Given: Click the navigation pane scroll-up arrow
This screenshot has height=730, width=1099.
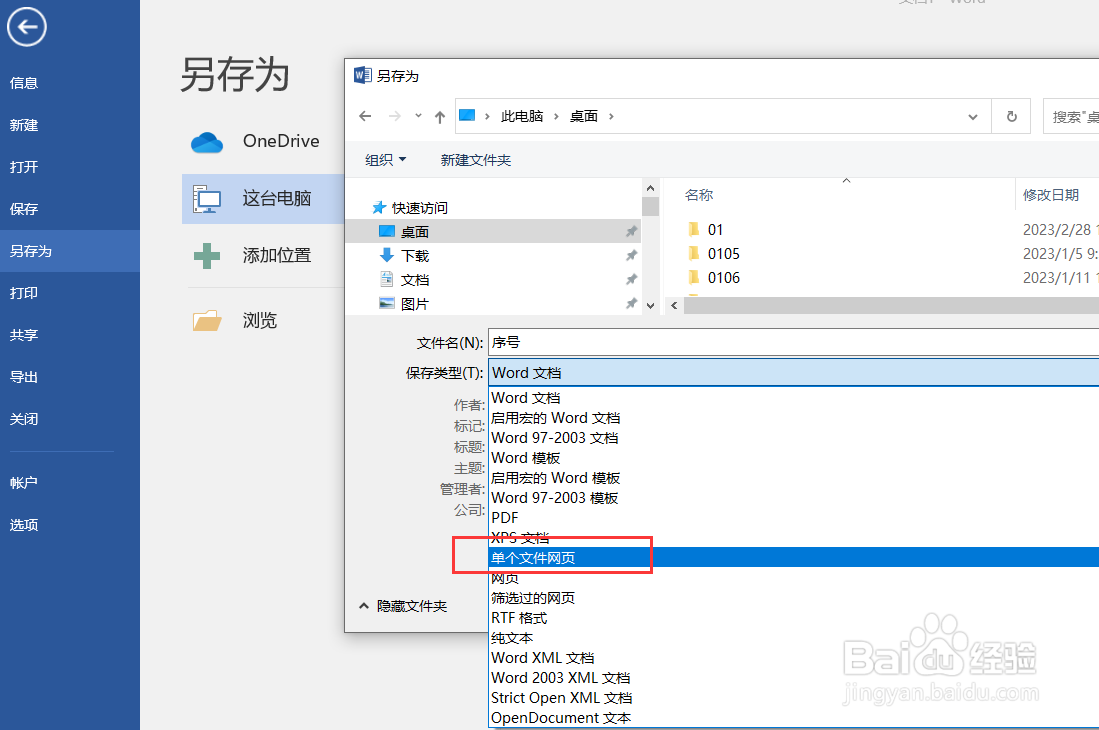Looking at the screenshot, I should (650, 188).
